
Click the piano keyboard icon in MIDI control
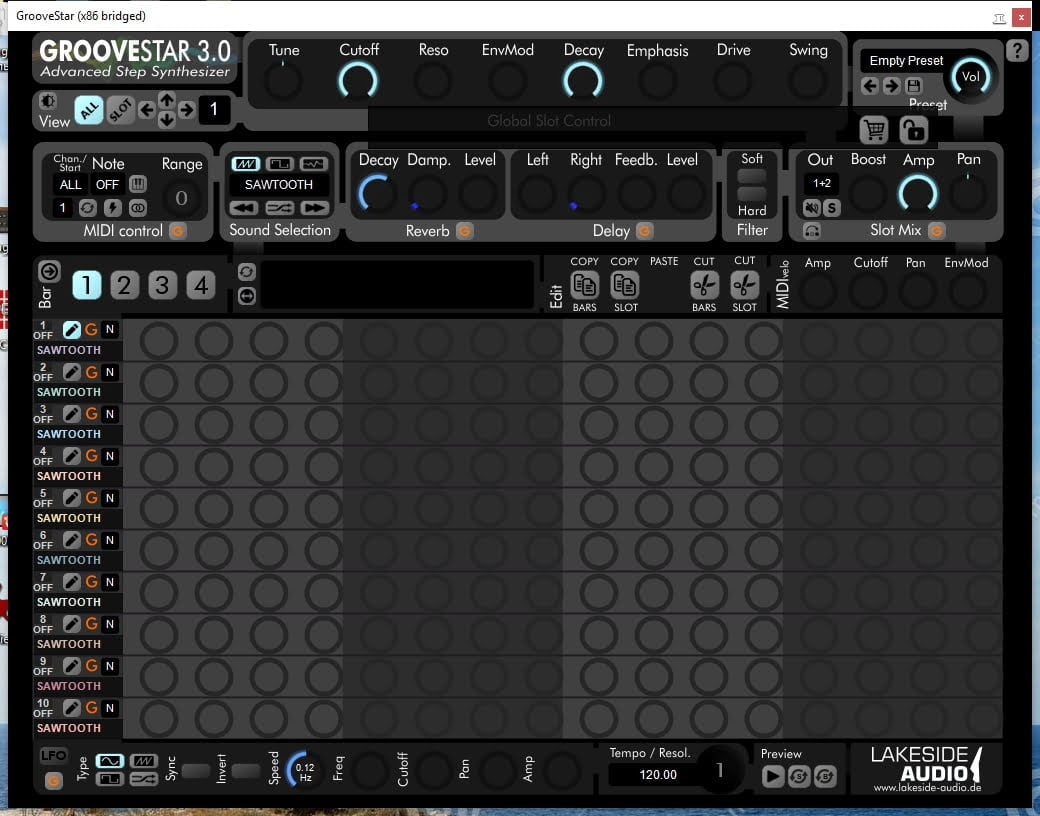click(137, 184)
